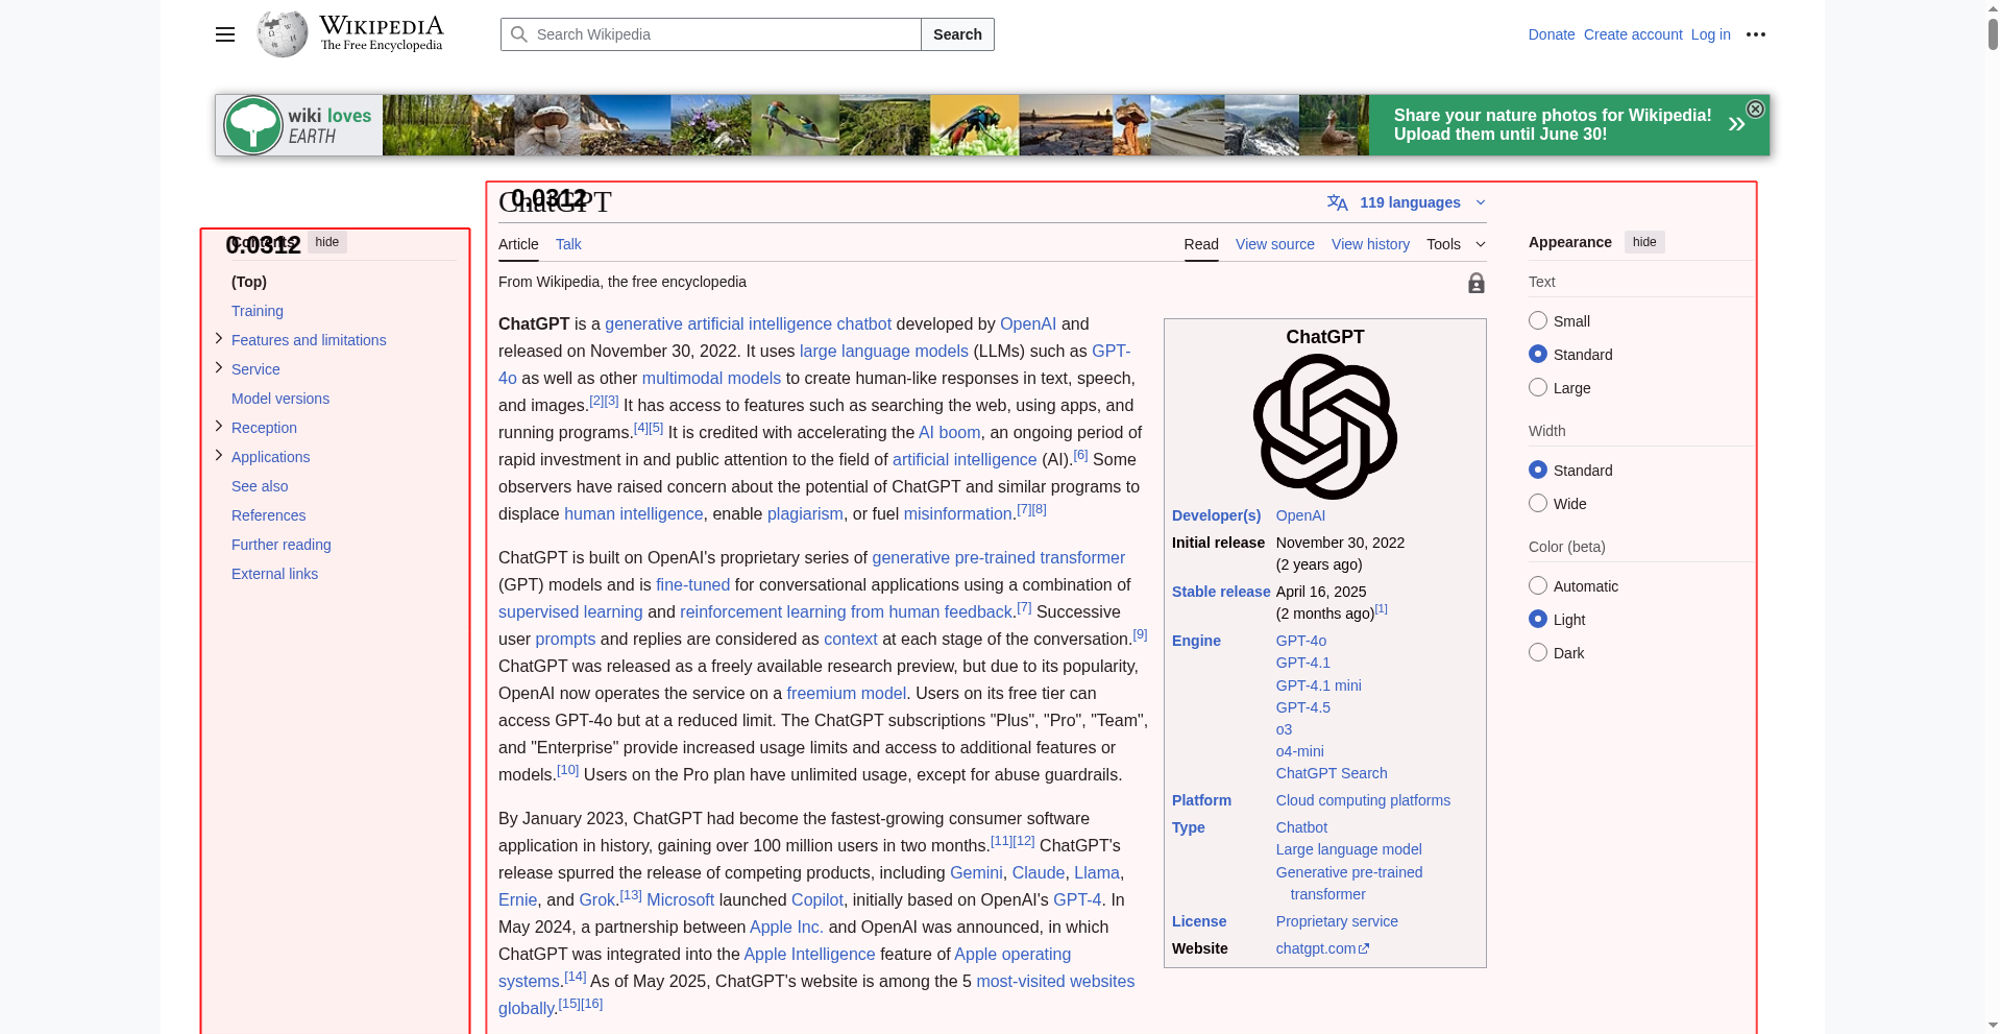The image size is (2000, 1034).
Task: Open ChatGPT Search link in infobox
Action: coord(1331,773)
